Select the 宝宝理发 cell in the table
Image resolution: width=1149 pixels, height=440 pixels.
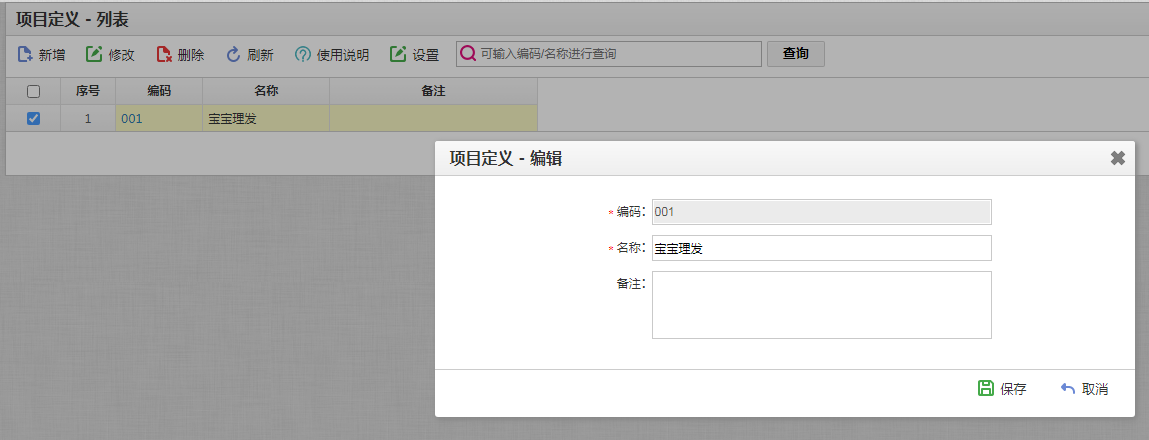tap(266, 119)
